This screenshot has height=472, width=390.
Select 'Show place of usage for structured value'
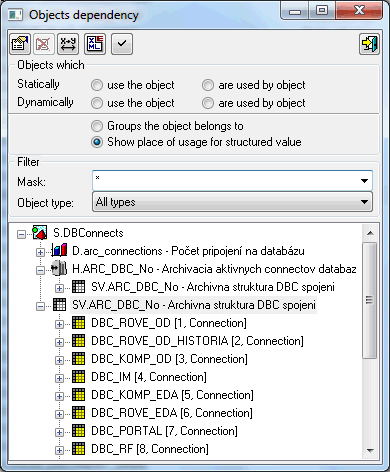coord(97,142)
